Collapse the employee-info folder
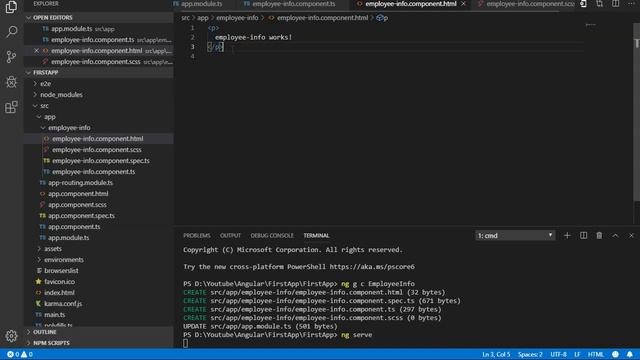This screenshot has height=360, width=640. tap(99, 127)
